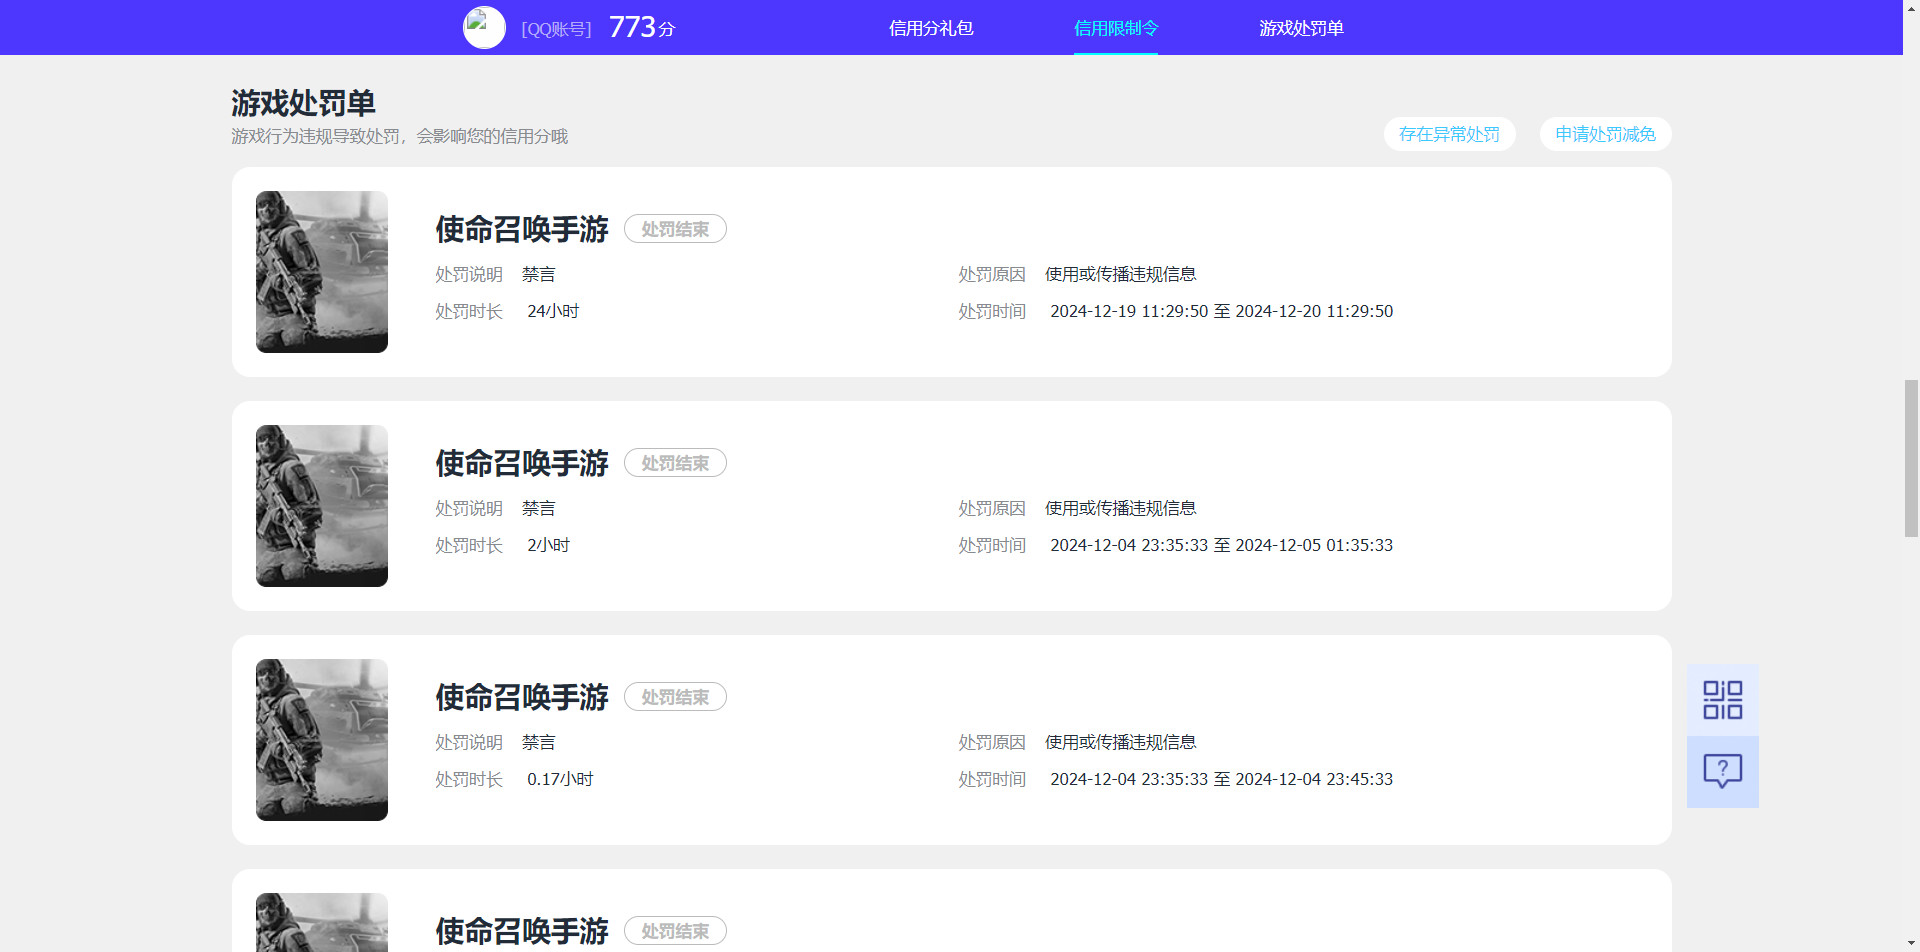Click the 0.17小时 duration value
Screen dimensions: 1920x952
(x=560, y=779)
